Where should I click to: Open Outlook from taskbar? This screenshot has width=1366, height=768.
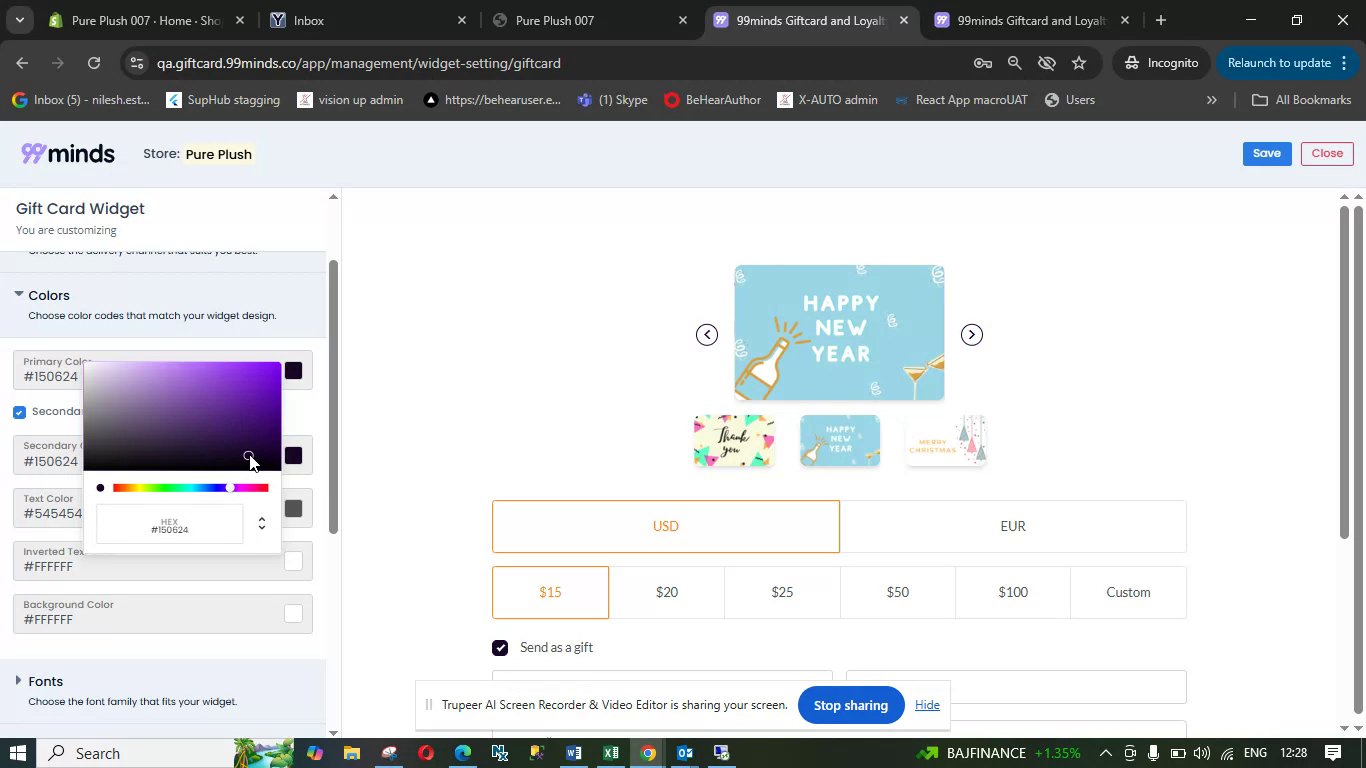click(x=685, y=753)
